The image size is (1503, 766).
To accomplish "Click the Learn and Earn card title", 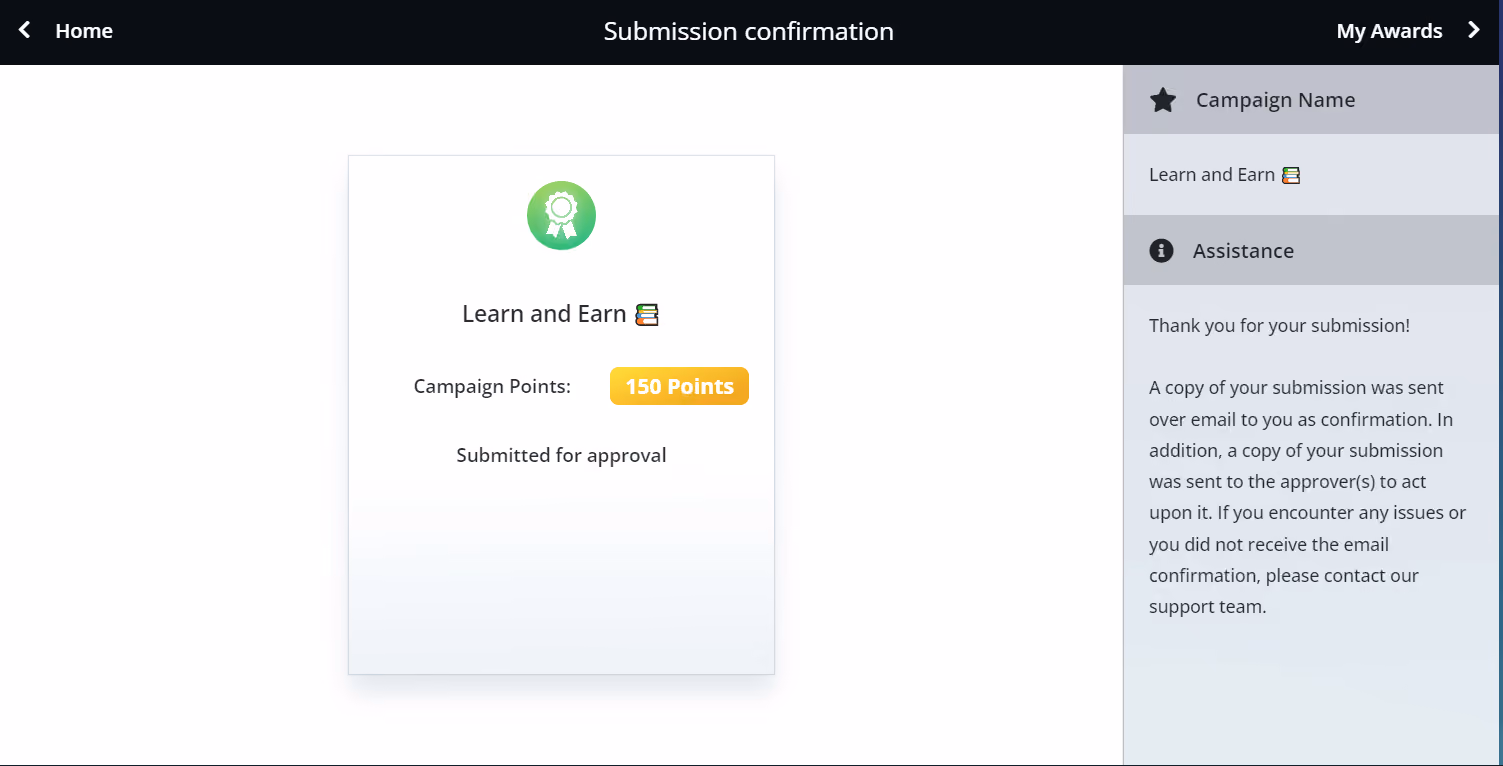I will [x=544, y=314].
